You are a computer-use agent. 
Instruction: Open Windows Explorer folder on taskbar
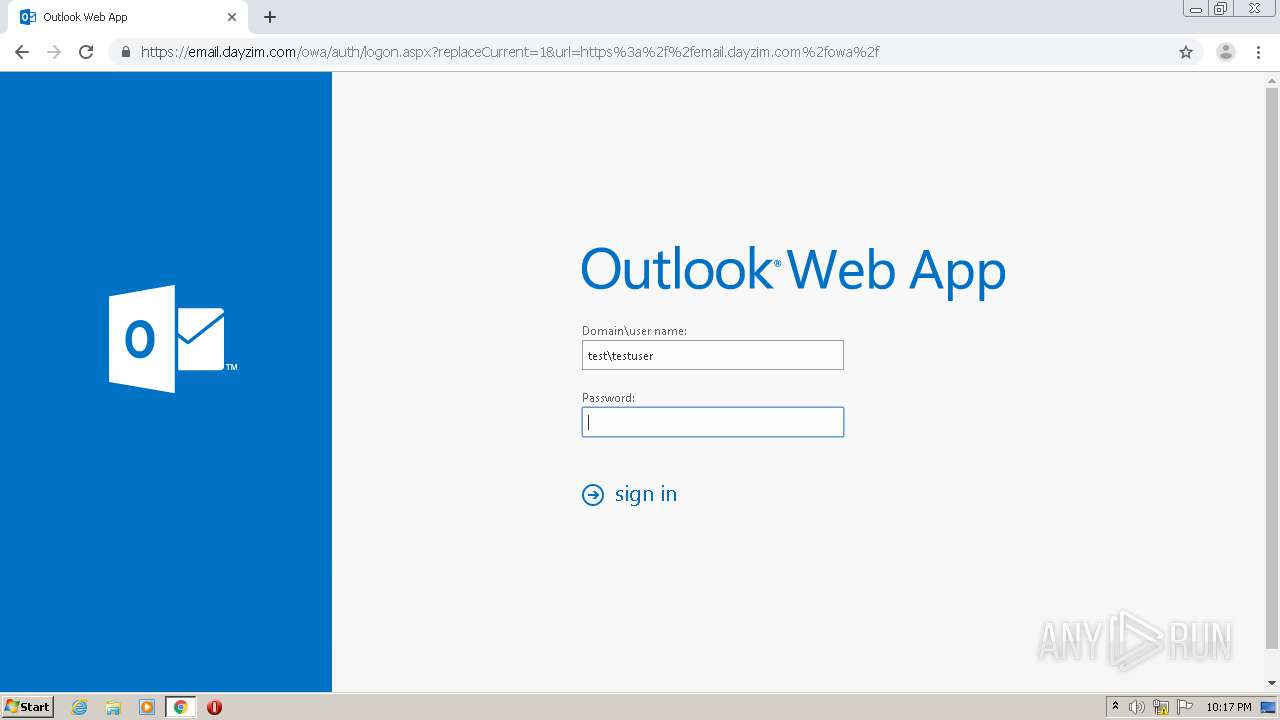click(x=113, y=707)
